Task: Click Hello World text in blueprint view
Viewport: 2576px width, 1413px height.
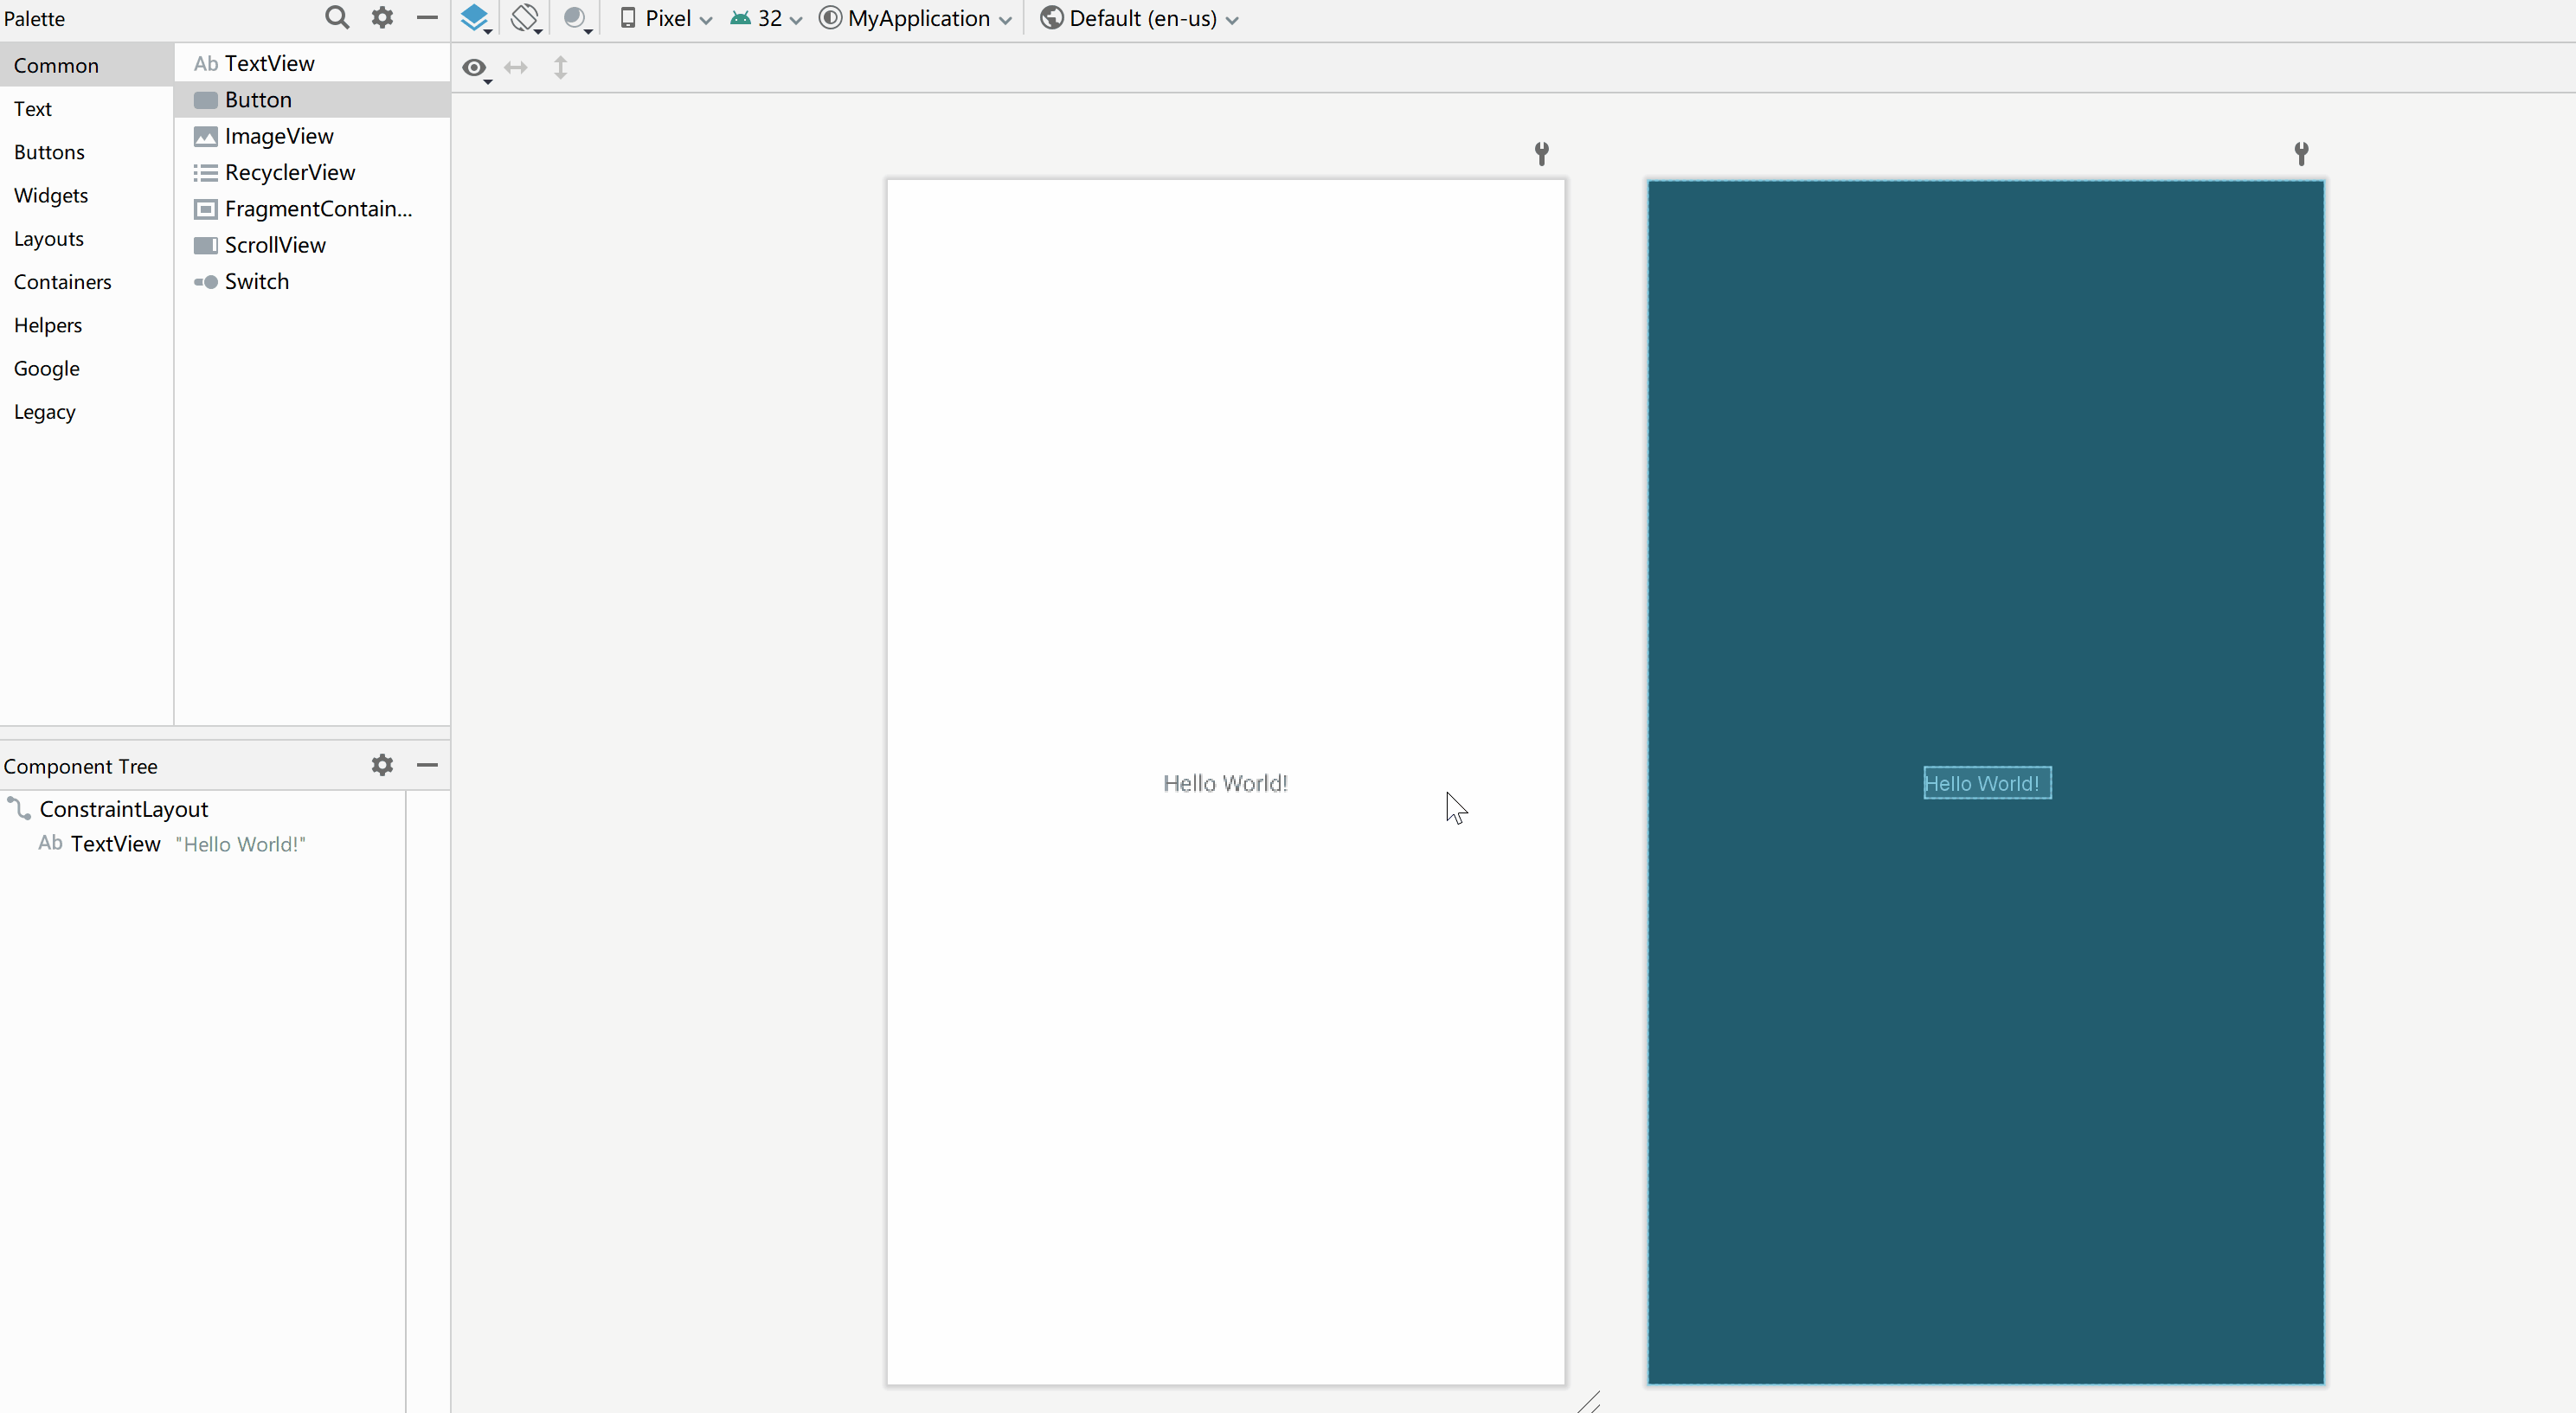Action: click(x=1986, y=783)
